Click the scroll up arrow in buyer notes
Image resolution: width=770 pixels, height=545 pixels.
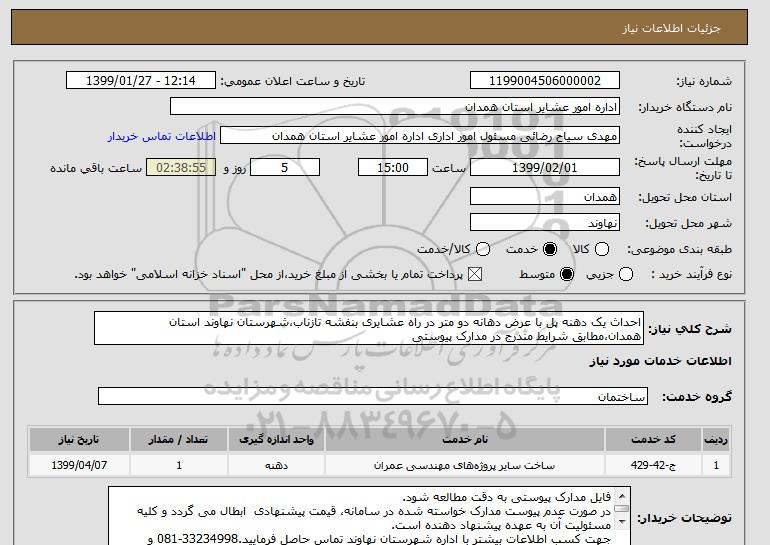(x=622, y=496)
